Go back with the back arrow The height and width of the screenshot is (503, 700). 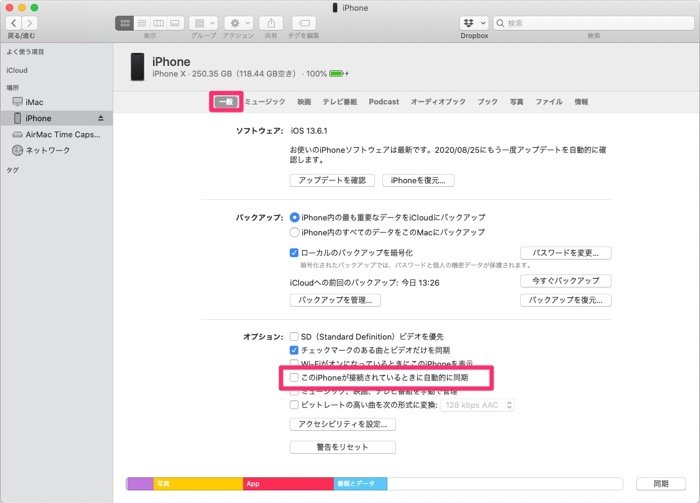[x=13, y=23]
